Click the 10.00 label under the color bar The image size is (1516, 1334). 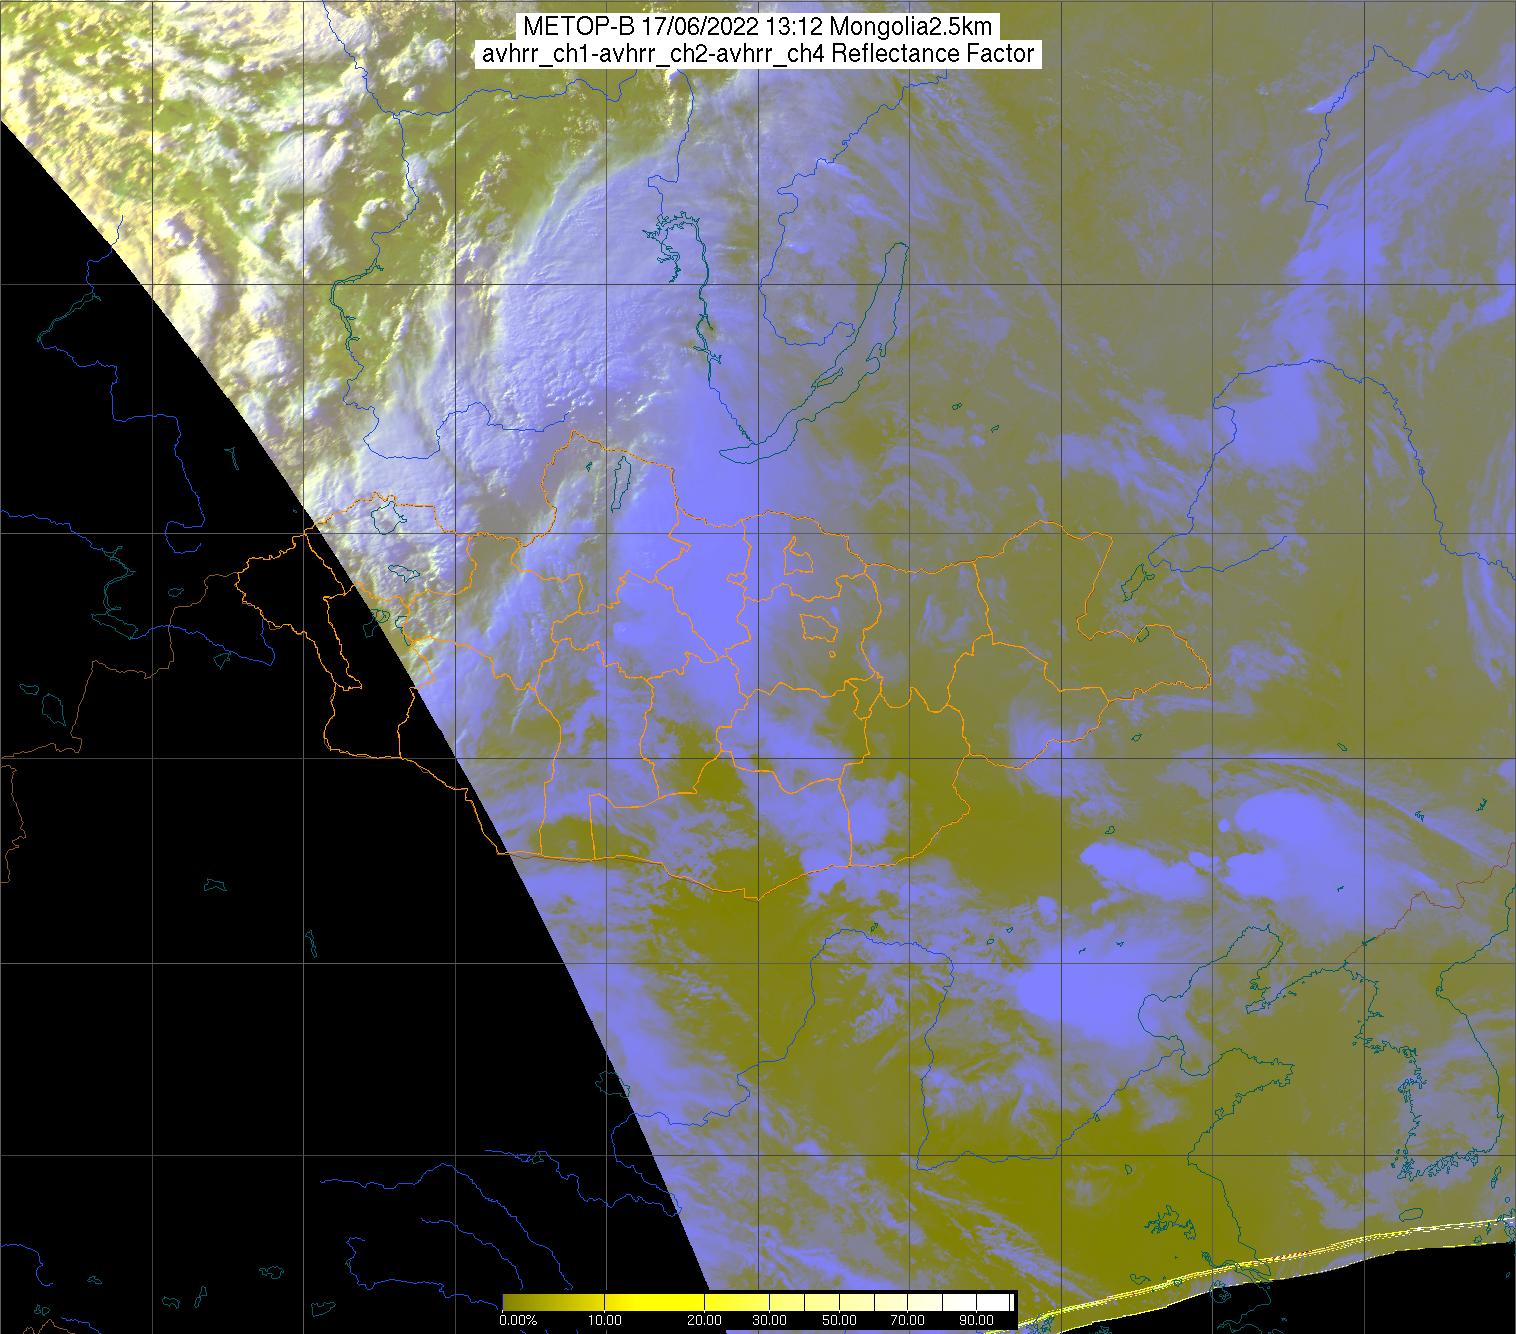[x=606, y=1321]
